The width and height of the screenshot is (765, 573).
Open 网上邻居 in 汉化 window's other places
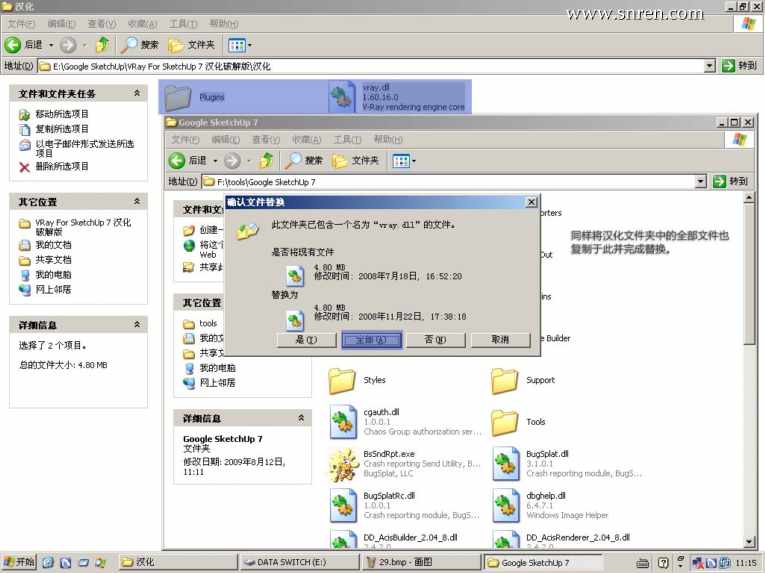tap(53, 290)
